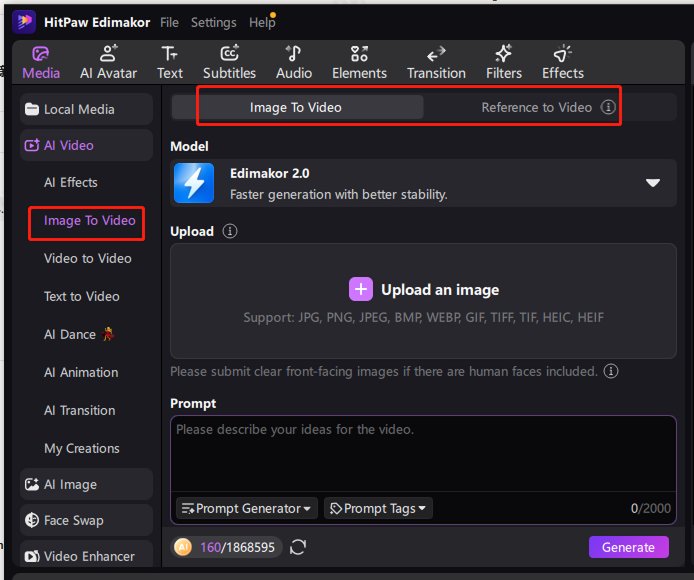Switch to Reference to Video mode
Screen dimensions: 694x580
(x=536, y=107)
